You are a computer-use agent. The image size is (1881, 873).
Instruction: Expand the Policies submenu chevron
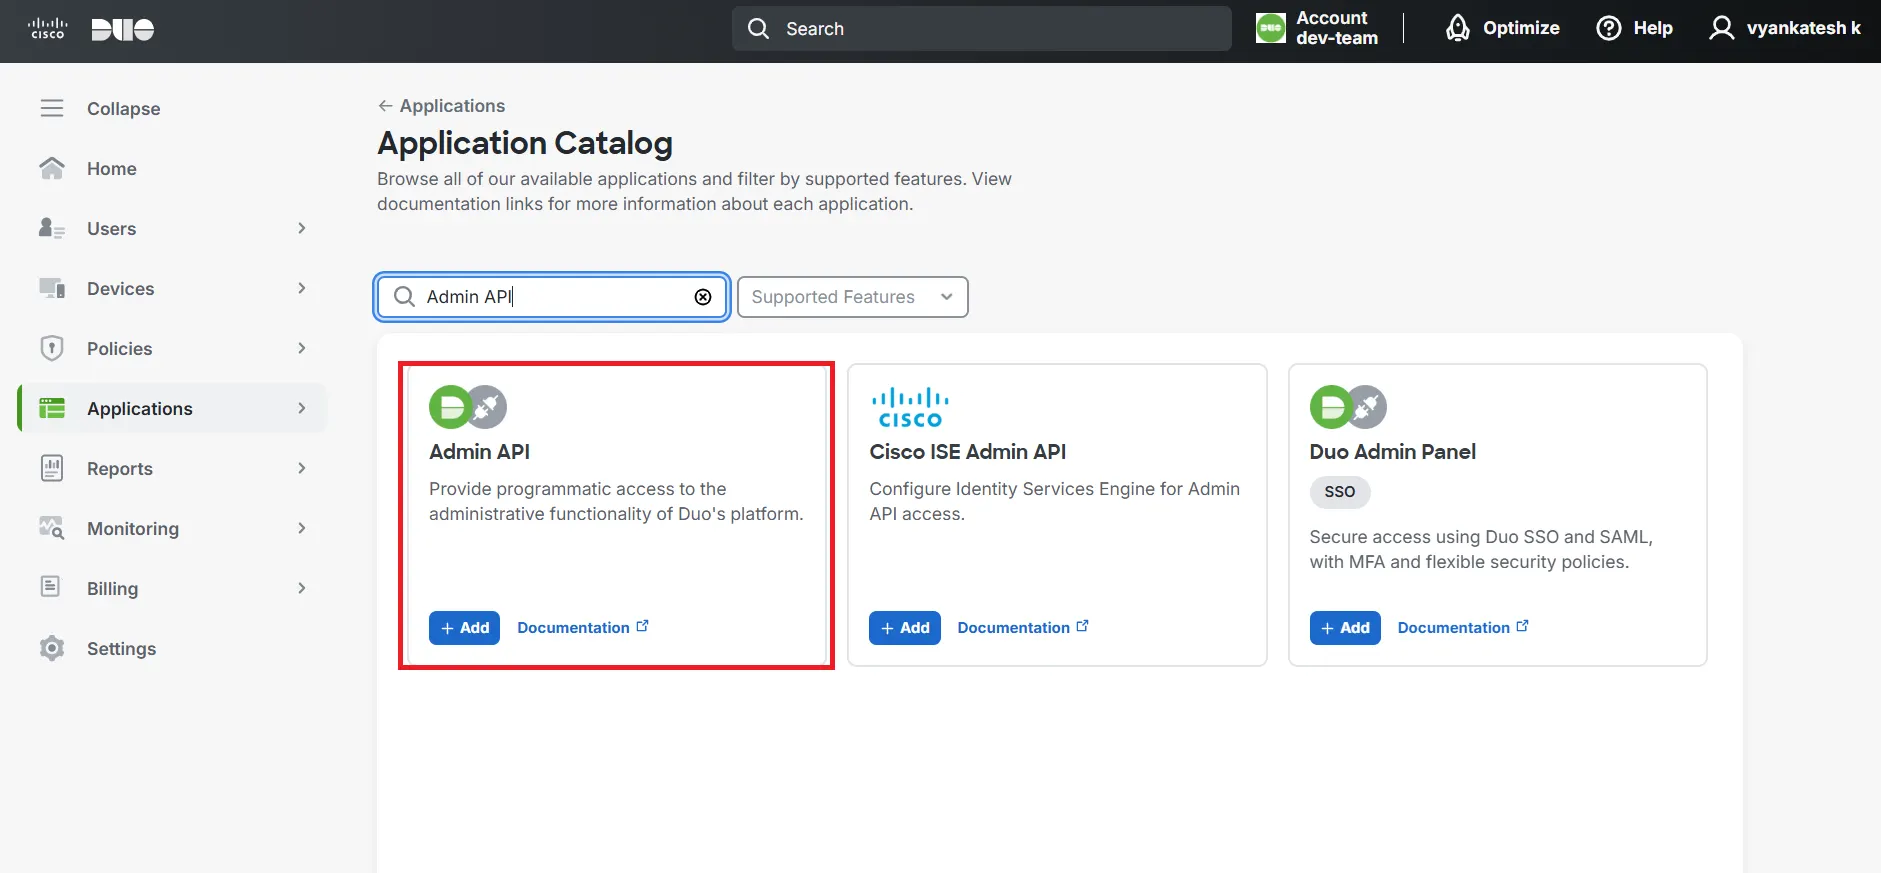click(302, 348)
